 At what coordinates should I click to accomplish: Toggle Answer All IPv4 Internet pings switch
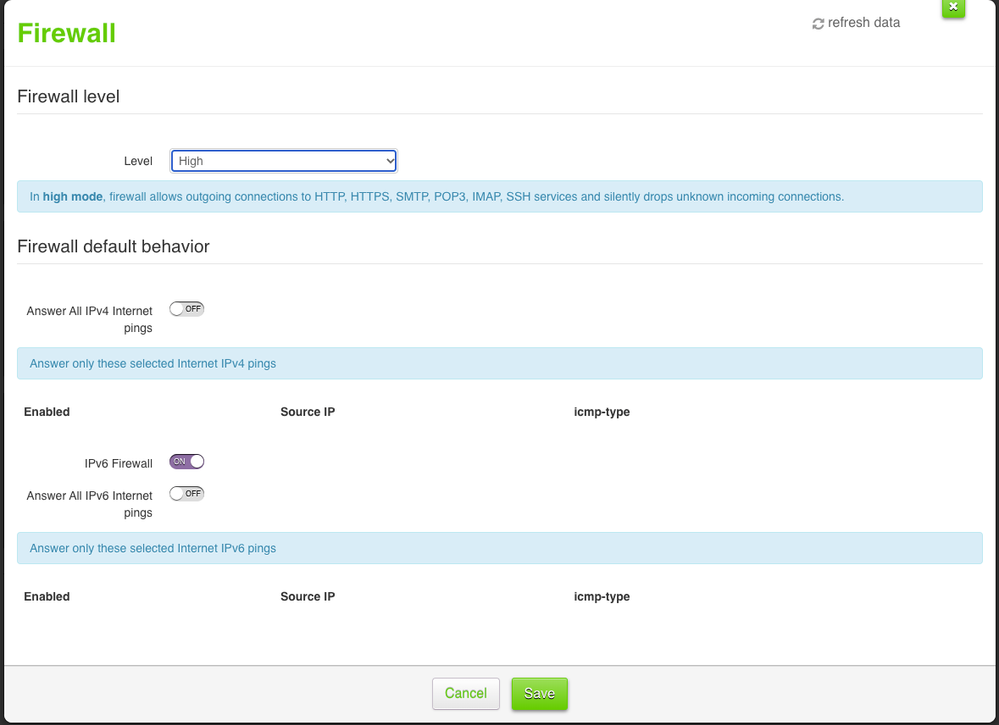tap(187, 309)
